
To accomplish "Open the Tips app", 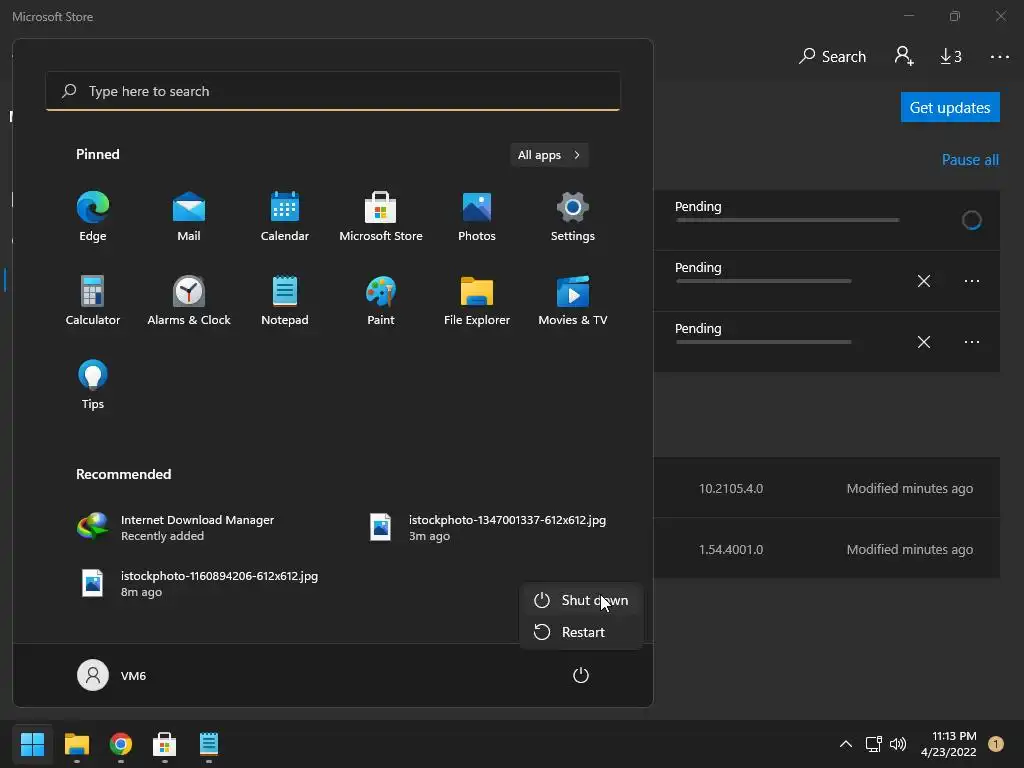I will point(93,385).
